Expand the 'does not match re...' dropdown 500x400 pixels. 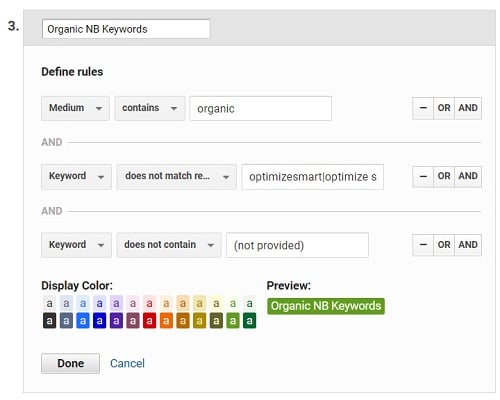click(x=176, y=176)
